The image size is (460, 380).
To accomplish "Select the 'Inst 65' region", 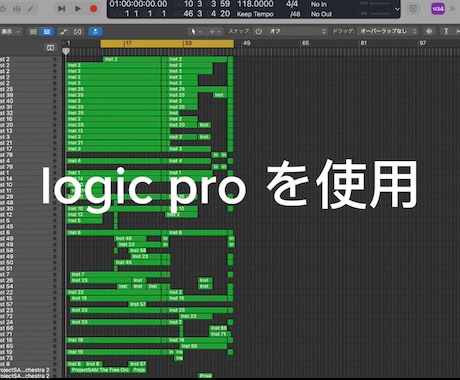I will tap(203, 346).
